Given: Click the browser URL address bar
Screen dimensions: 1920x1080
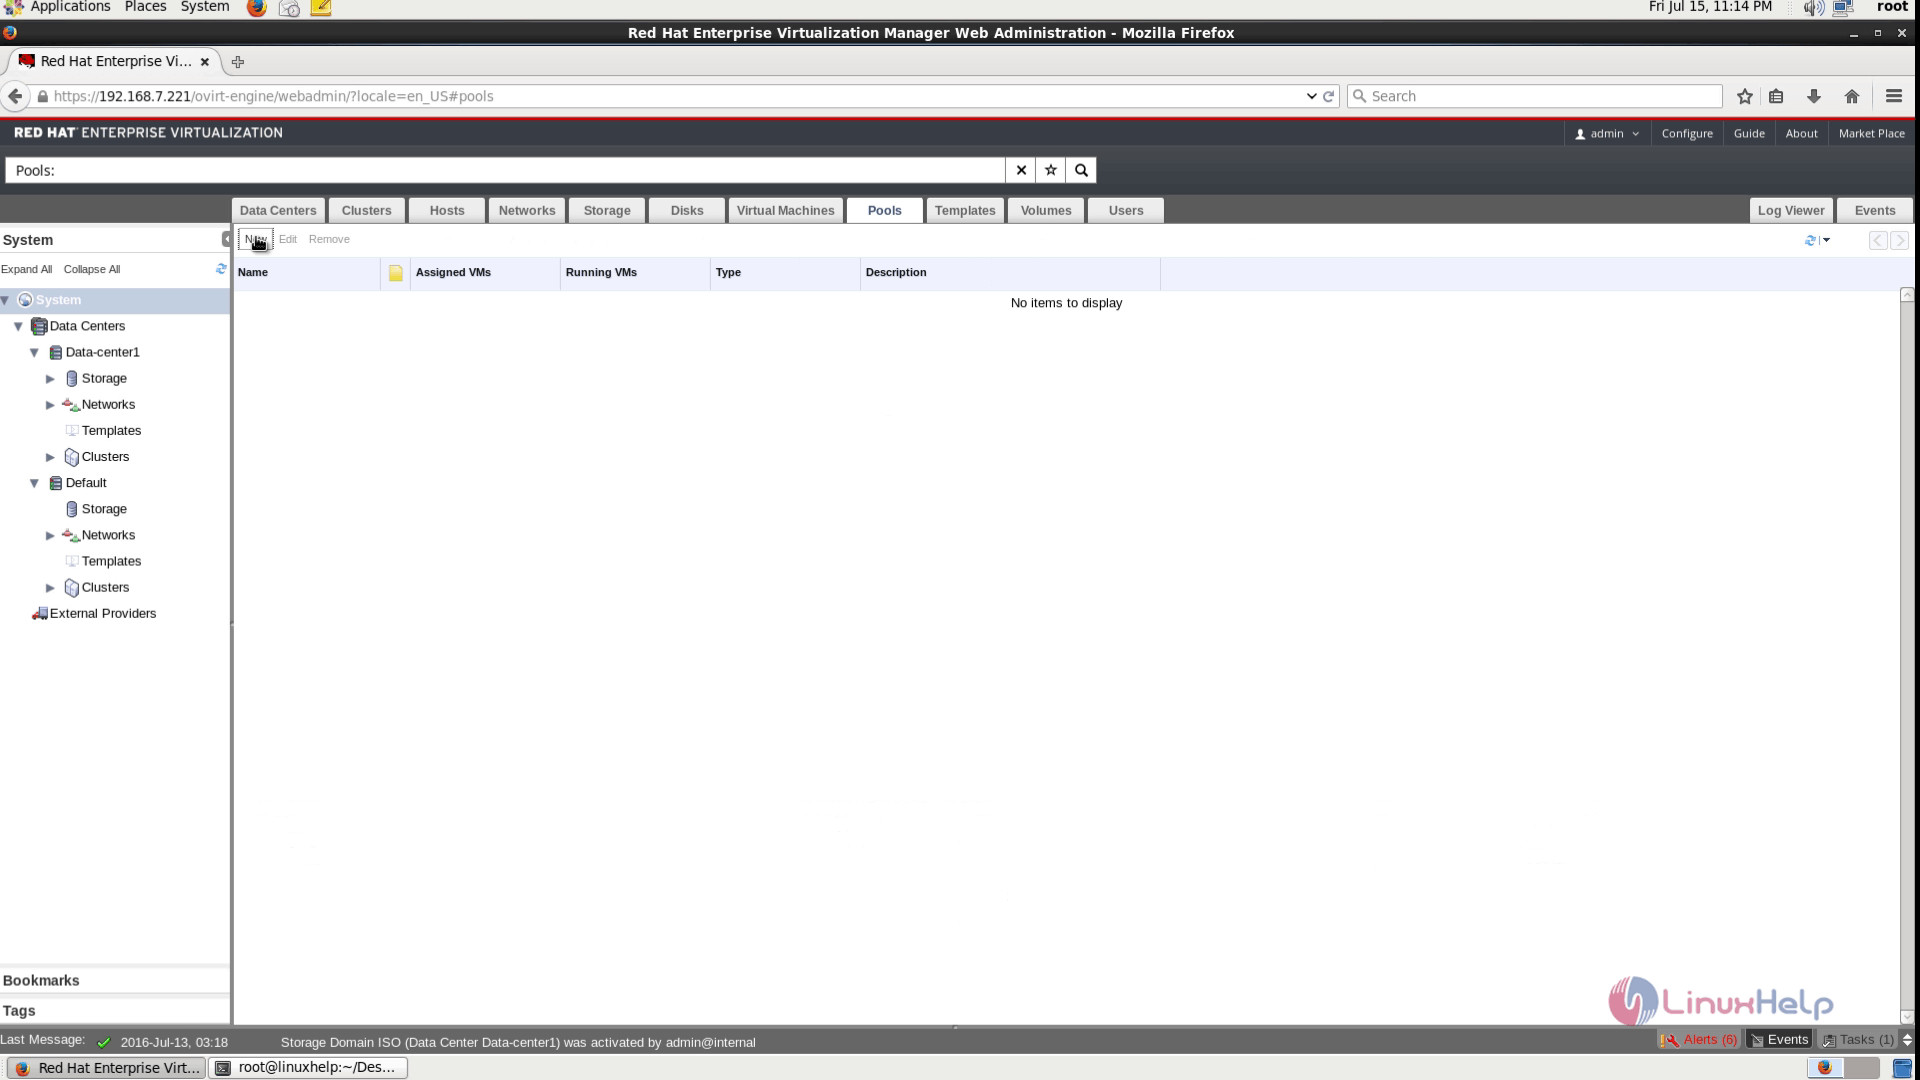Looking at the screenshot, I should tap(670, 96).
